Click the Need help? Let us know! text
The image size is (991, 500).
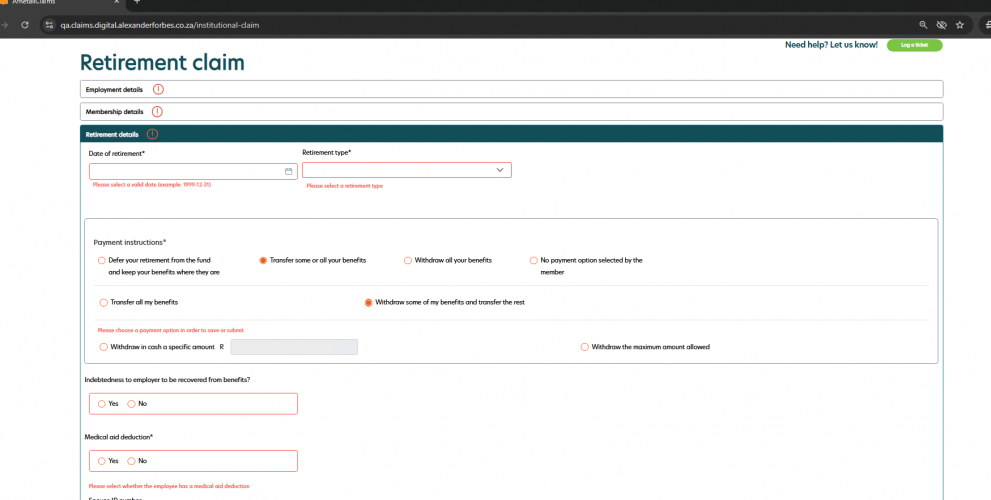pos(831,45)
